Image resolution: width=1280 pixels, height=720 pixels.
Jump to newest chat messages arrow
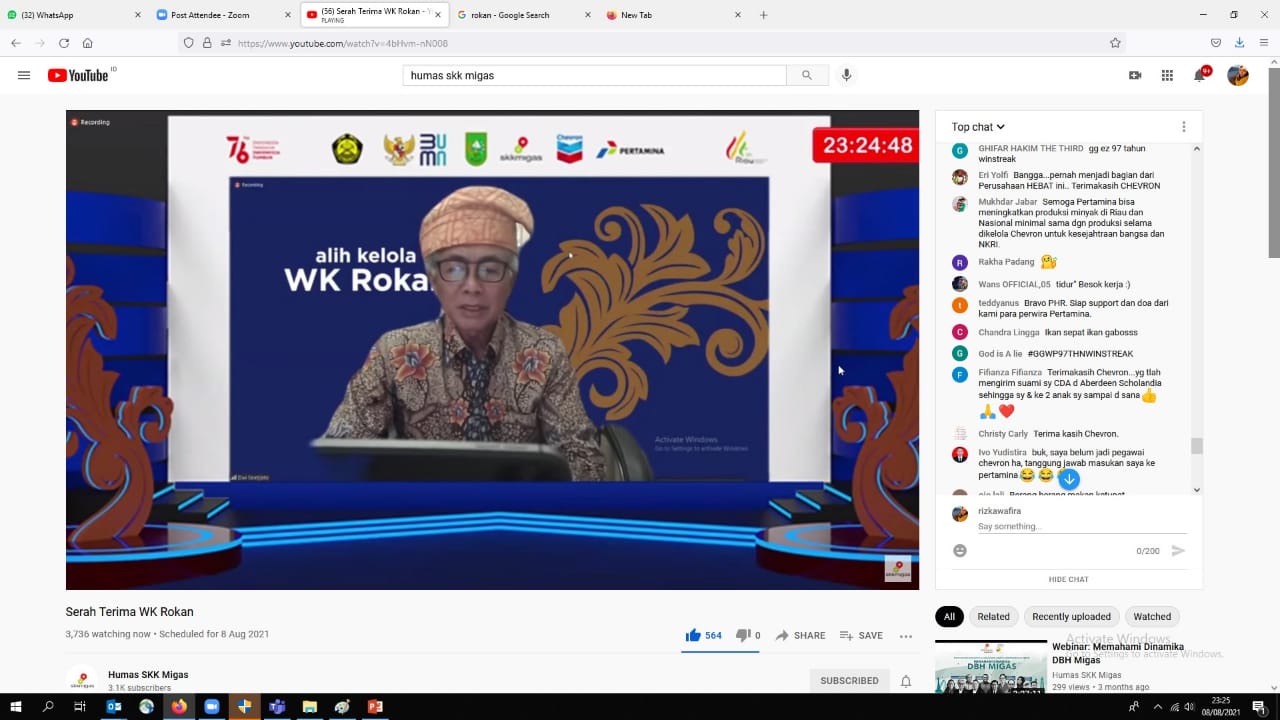pyautogui.click(x=1069, y=478)
